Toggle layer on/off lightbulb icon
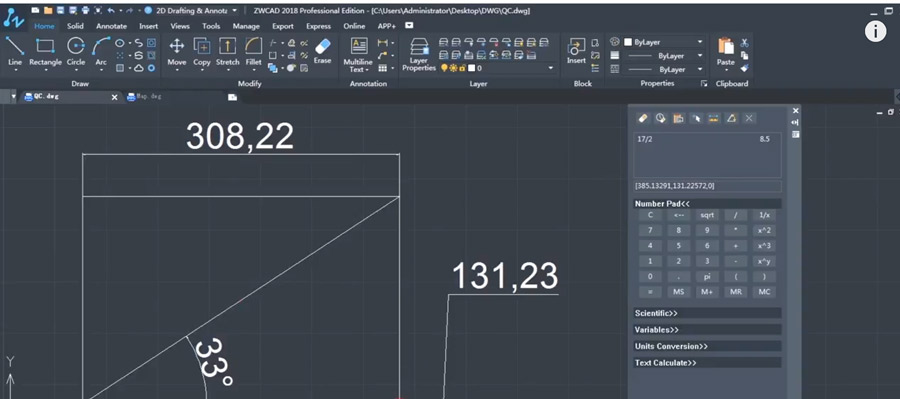Screen dimensions: 900x399 [444, 68]
